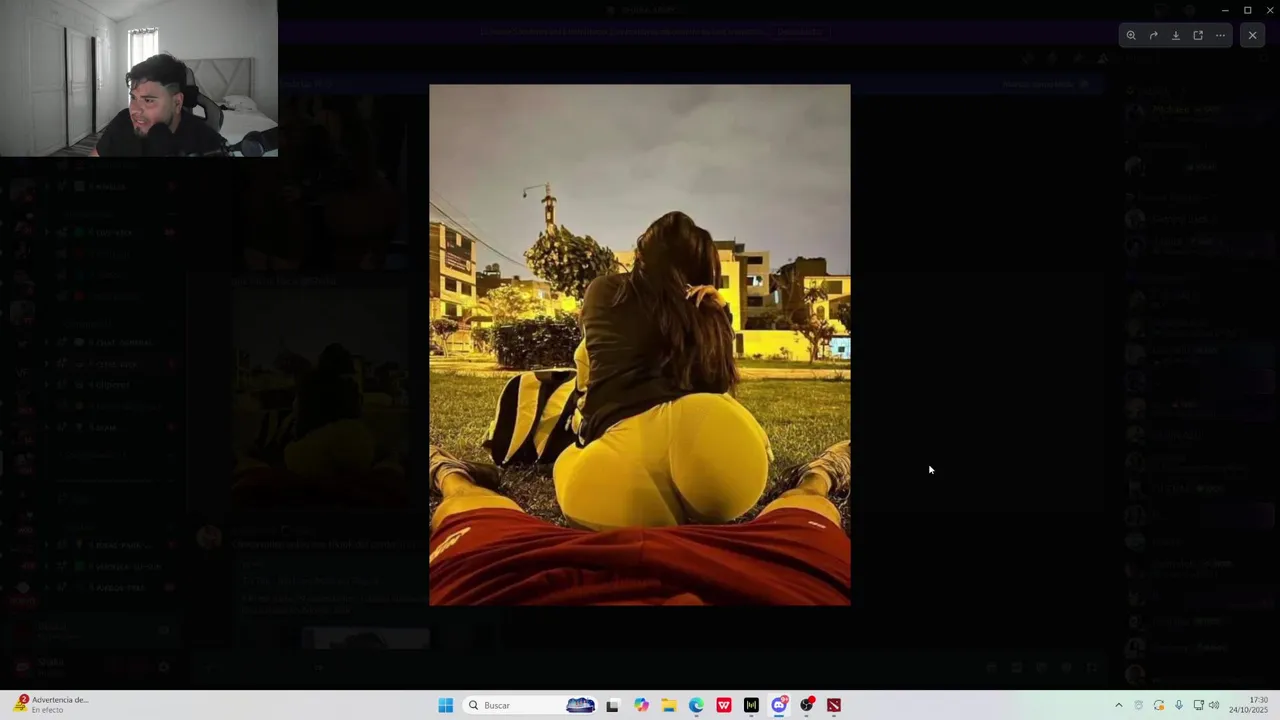
Task: Open the clock showing 17:30
Action: [1248, 705]
